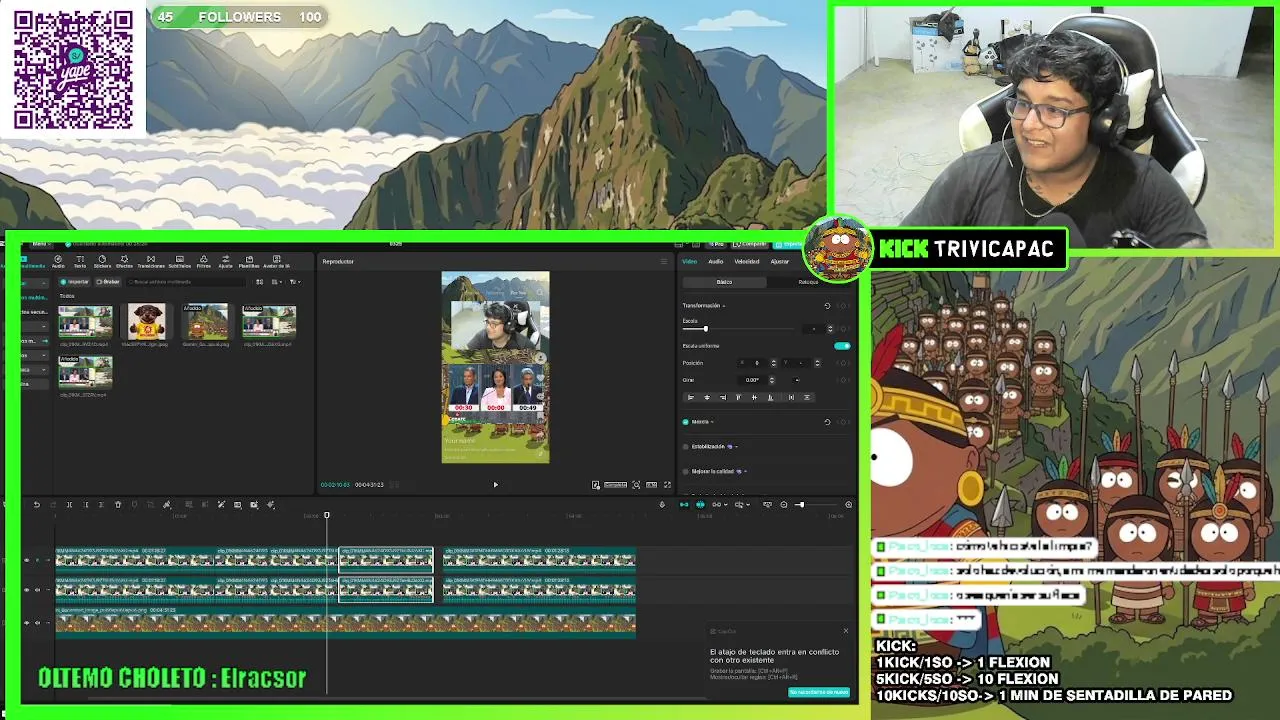The height and width of the screenshot is (720, 1280).
Task: Open the Menú dropdown at top
Action: [42, 244]
